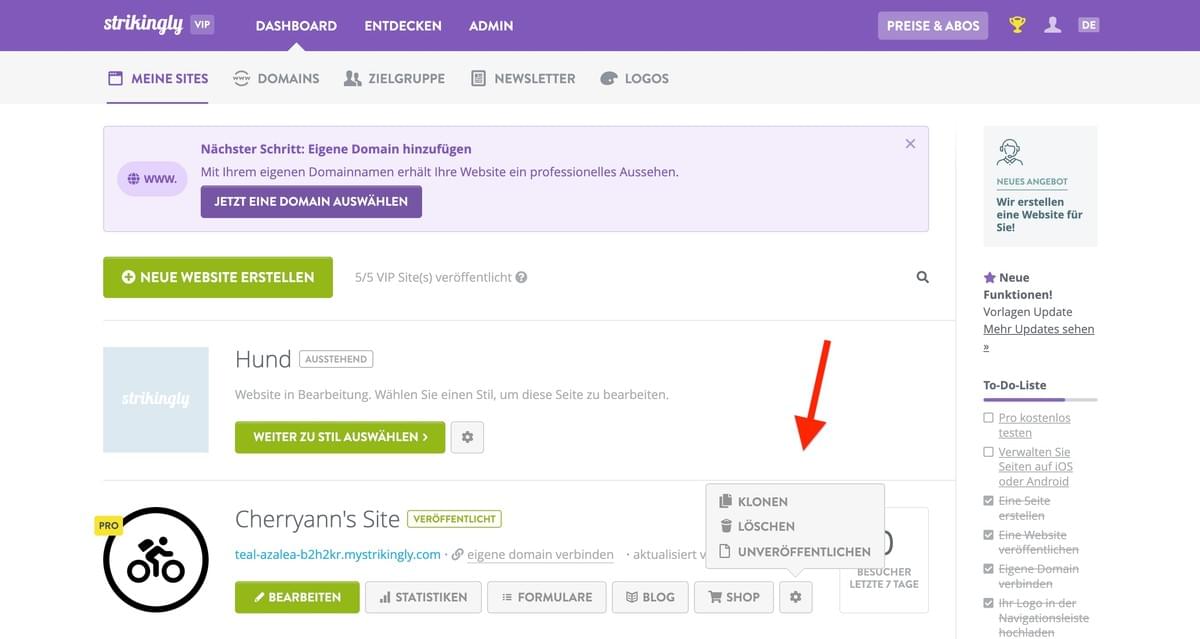Open the Dashboard menu item
1200x639 pixels.
(296, 26)
